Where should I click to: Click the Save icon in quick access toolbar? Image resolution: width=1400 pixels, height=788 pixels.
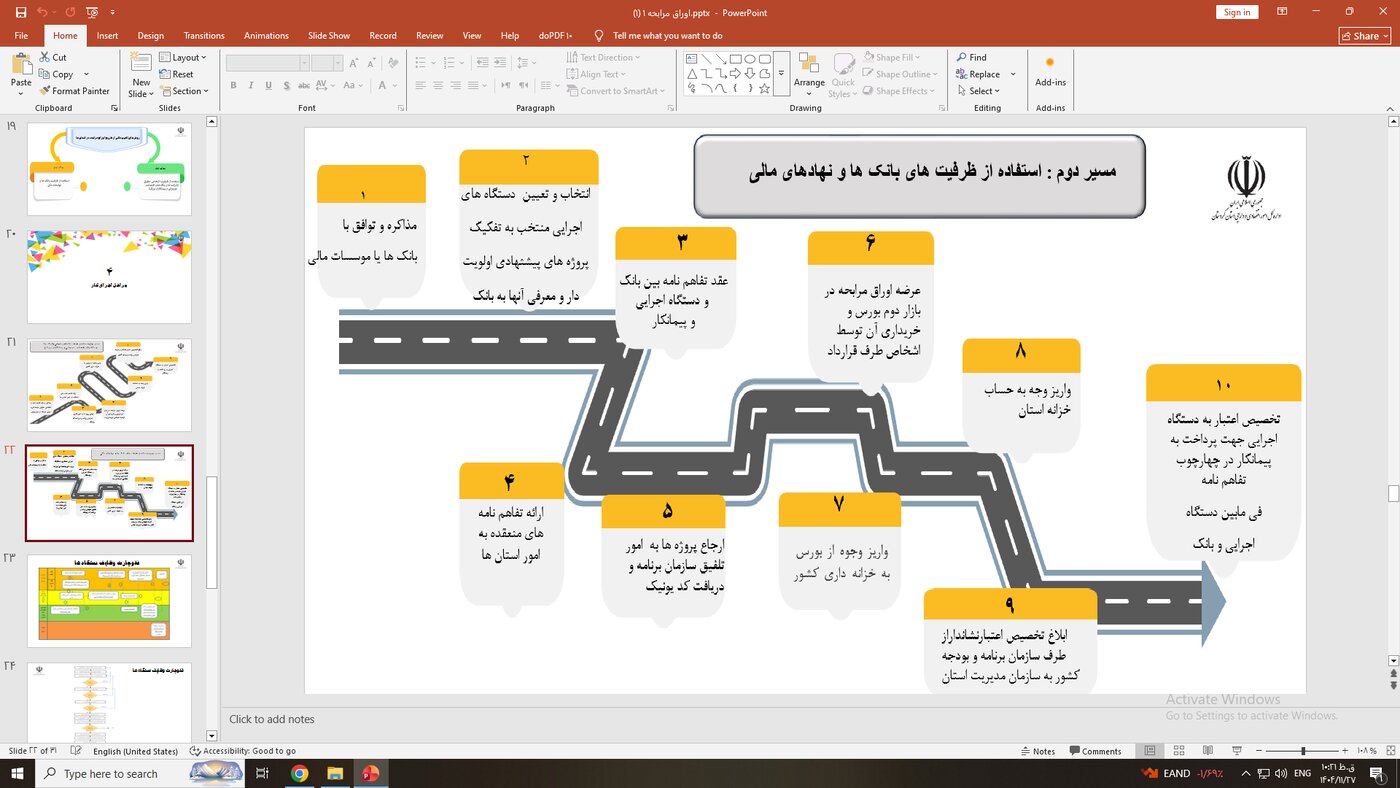21,12
